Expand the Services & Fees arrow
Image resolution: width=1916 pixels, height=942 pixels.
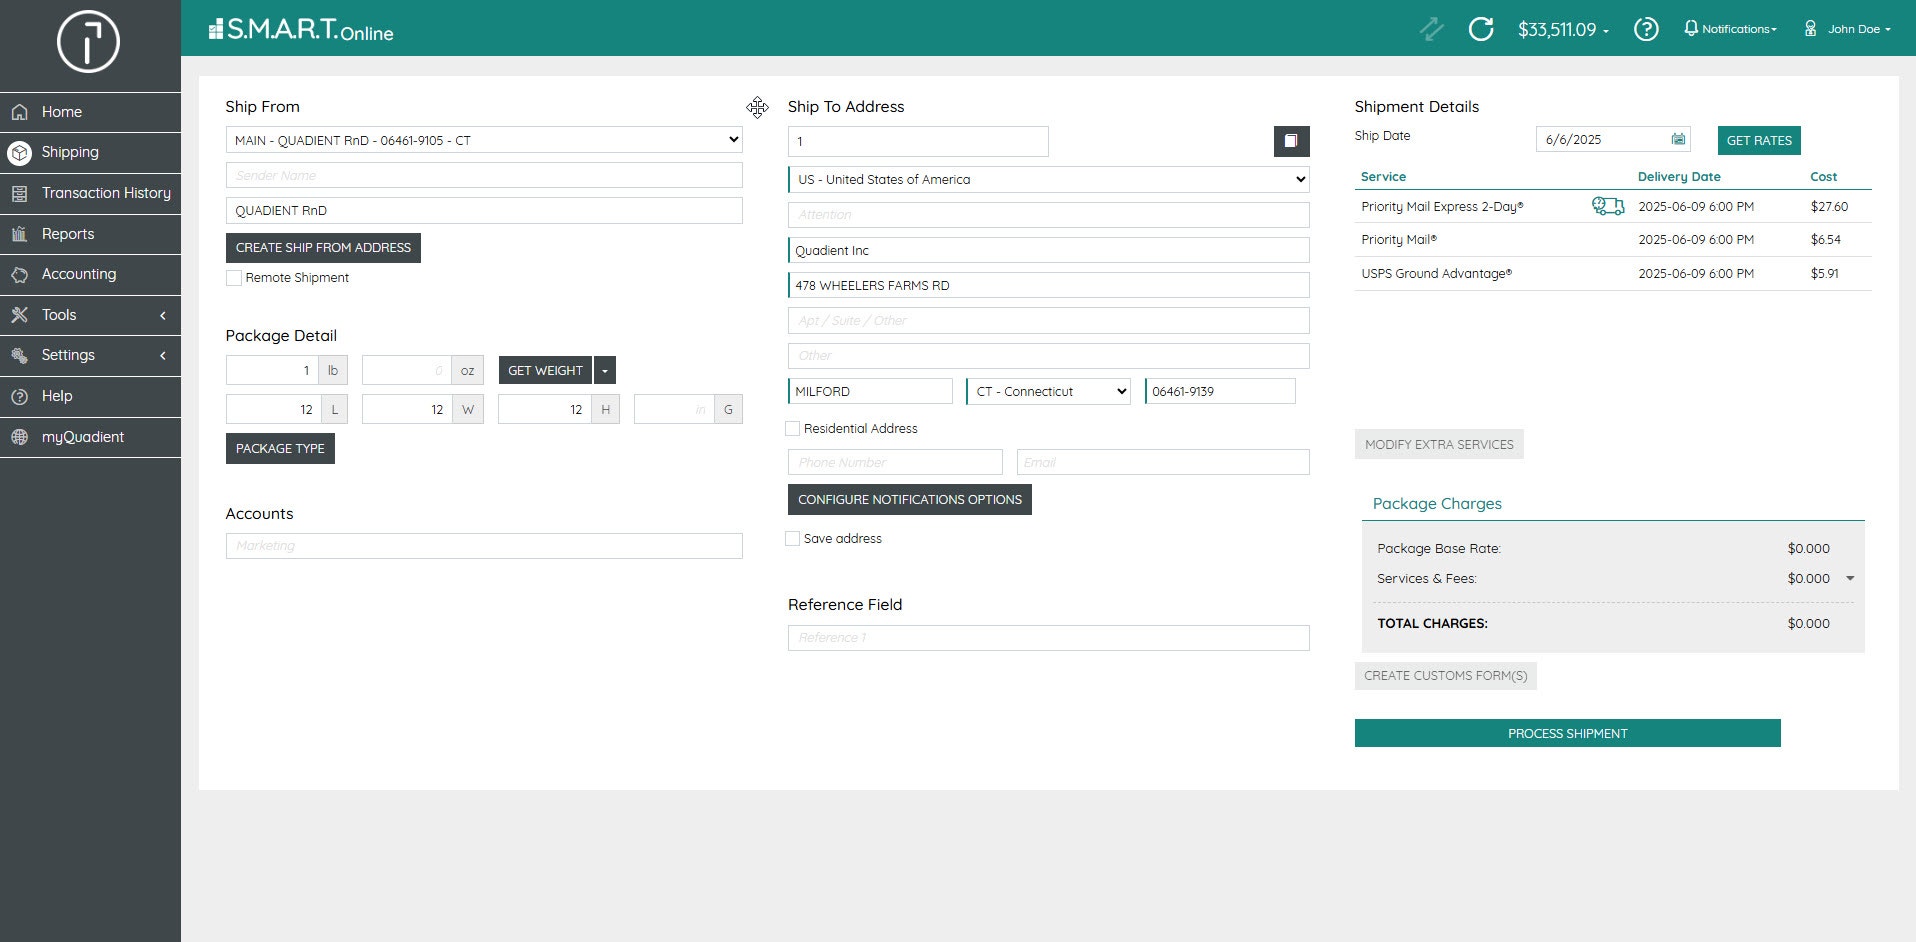(1850, 579)
